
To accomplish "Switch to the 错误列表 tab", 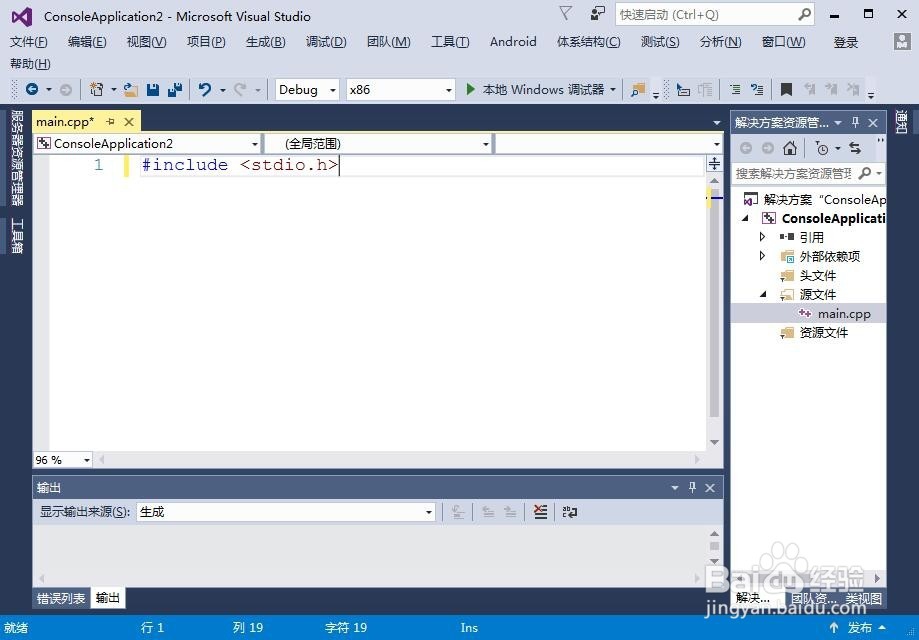I will (x=61, y=598).
